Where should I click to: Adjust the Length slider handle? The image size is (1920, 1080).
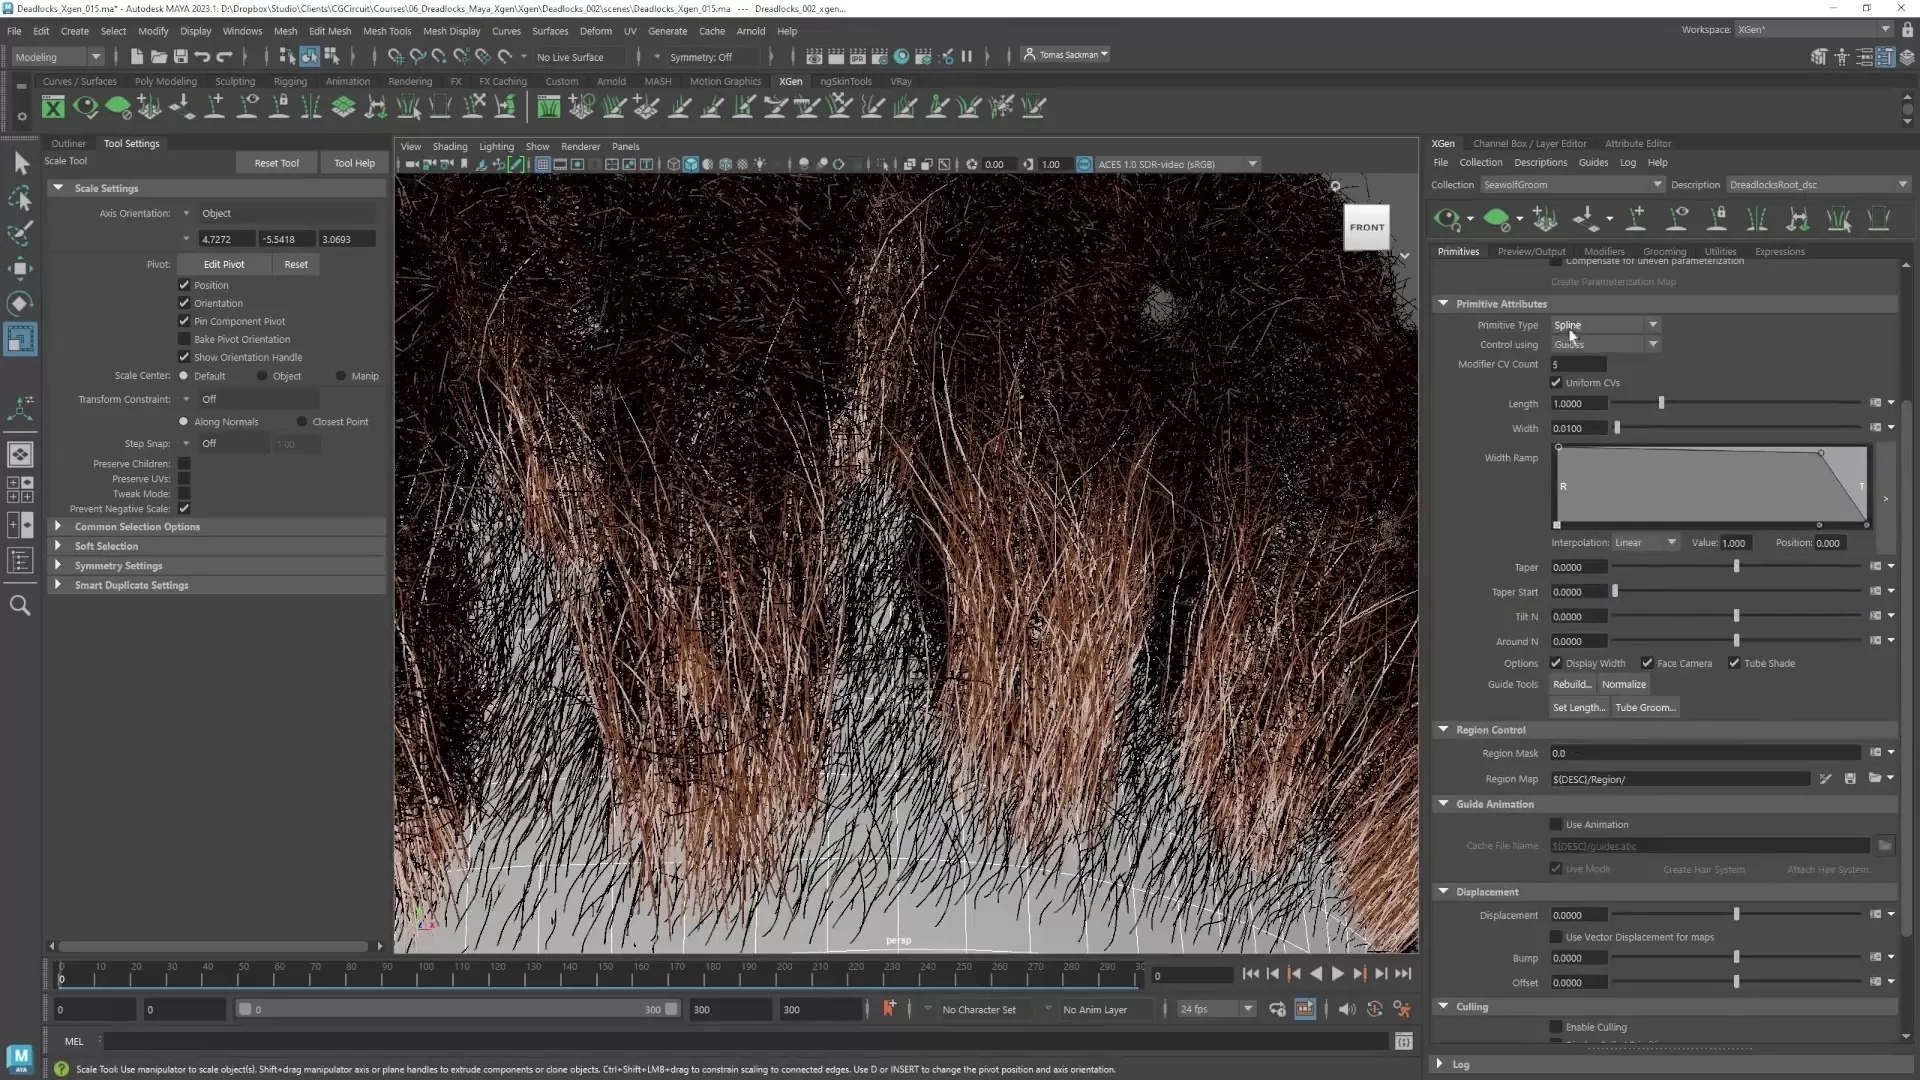tap(1661, 403)
